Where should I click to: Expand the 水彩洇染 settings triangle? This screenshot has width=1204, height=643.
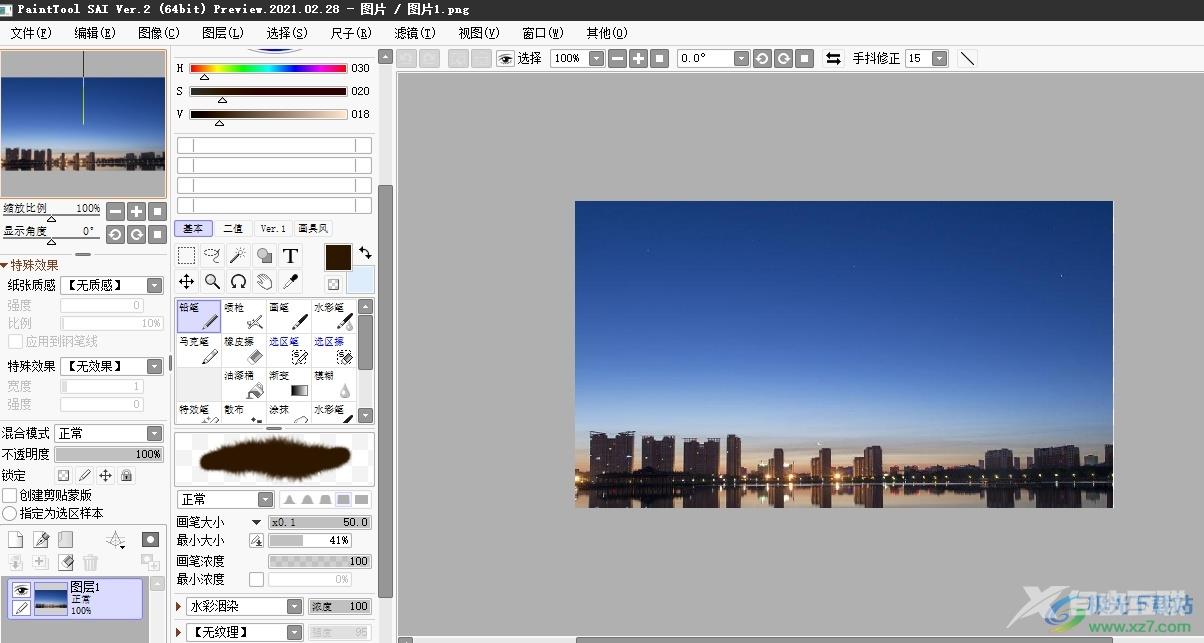point(180,606)
